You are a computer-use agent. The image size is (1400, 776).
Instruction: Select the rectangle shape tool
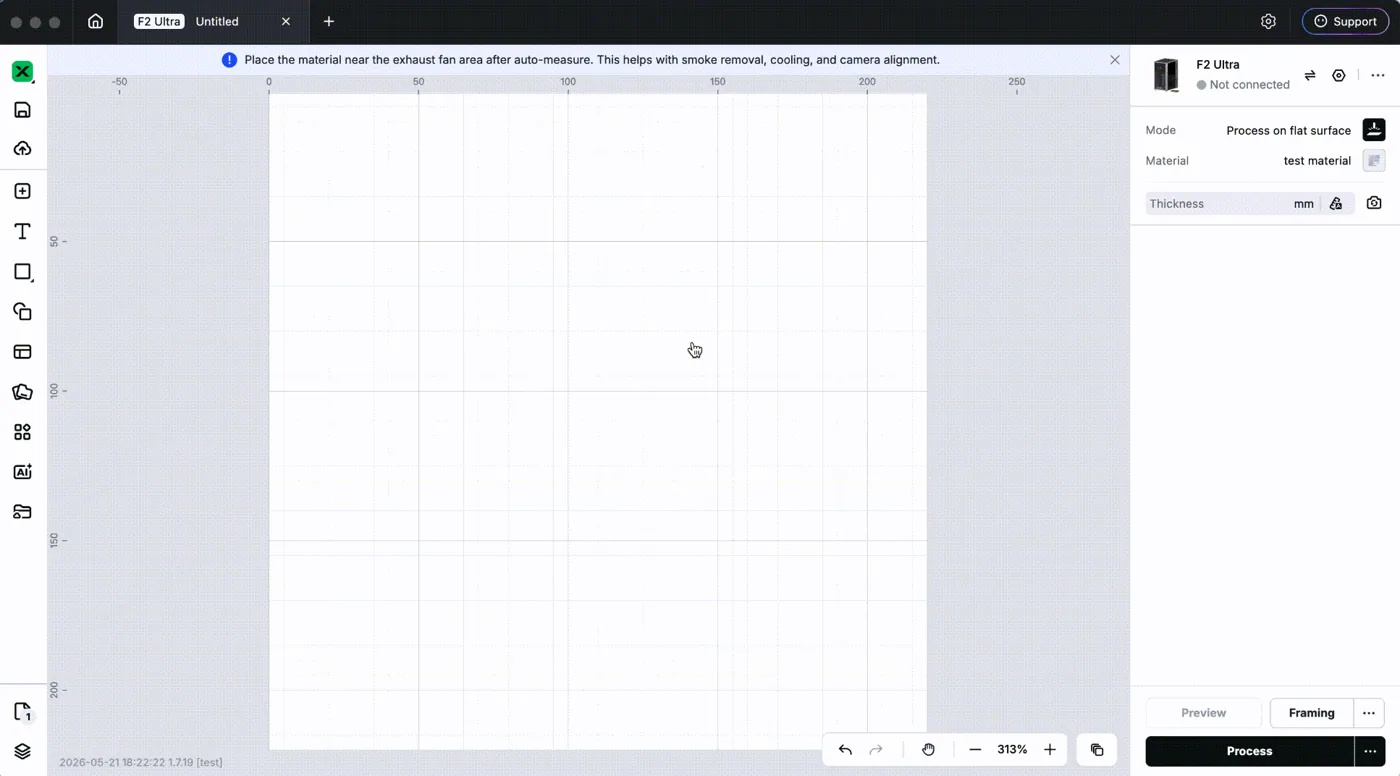pos(22,272)
